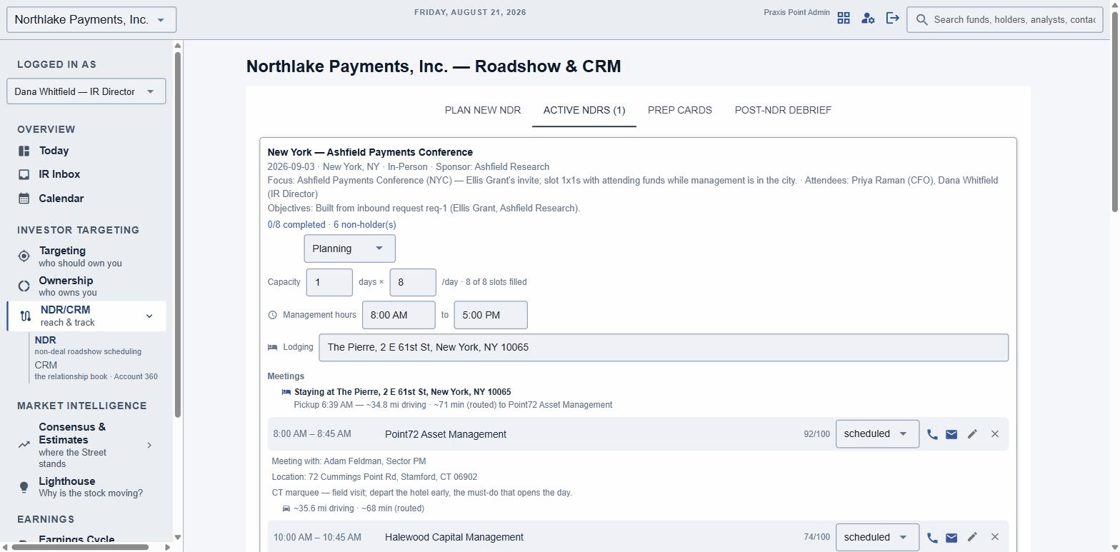Screen dimensions: 1120x552
Task: Click the Consensus & Estimates trend icon
Action: click(24, 445)
